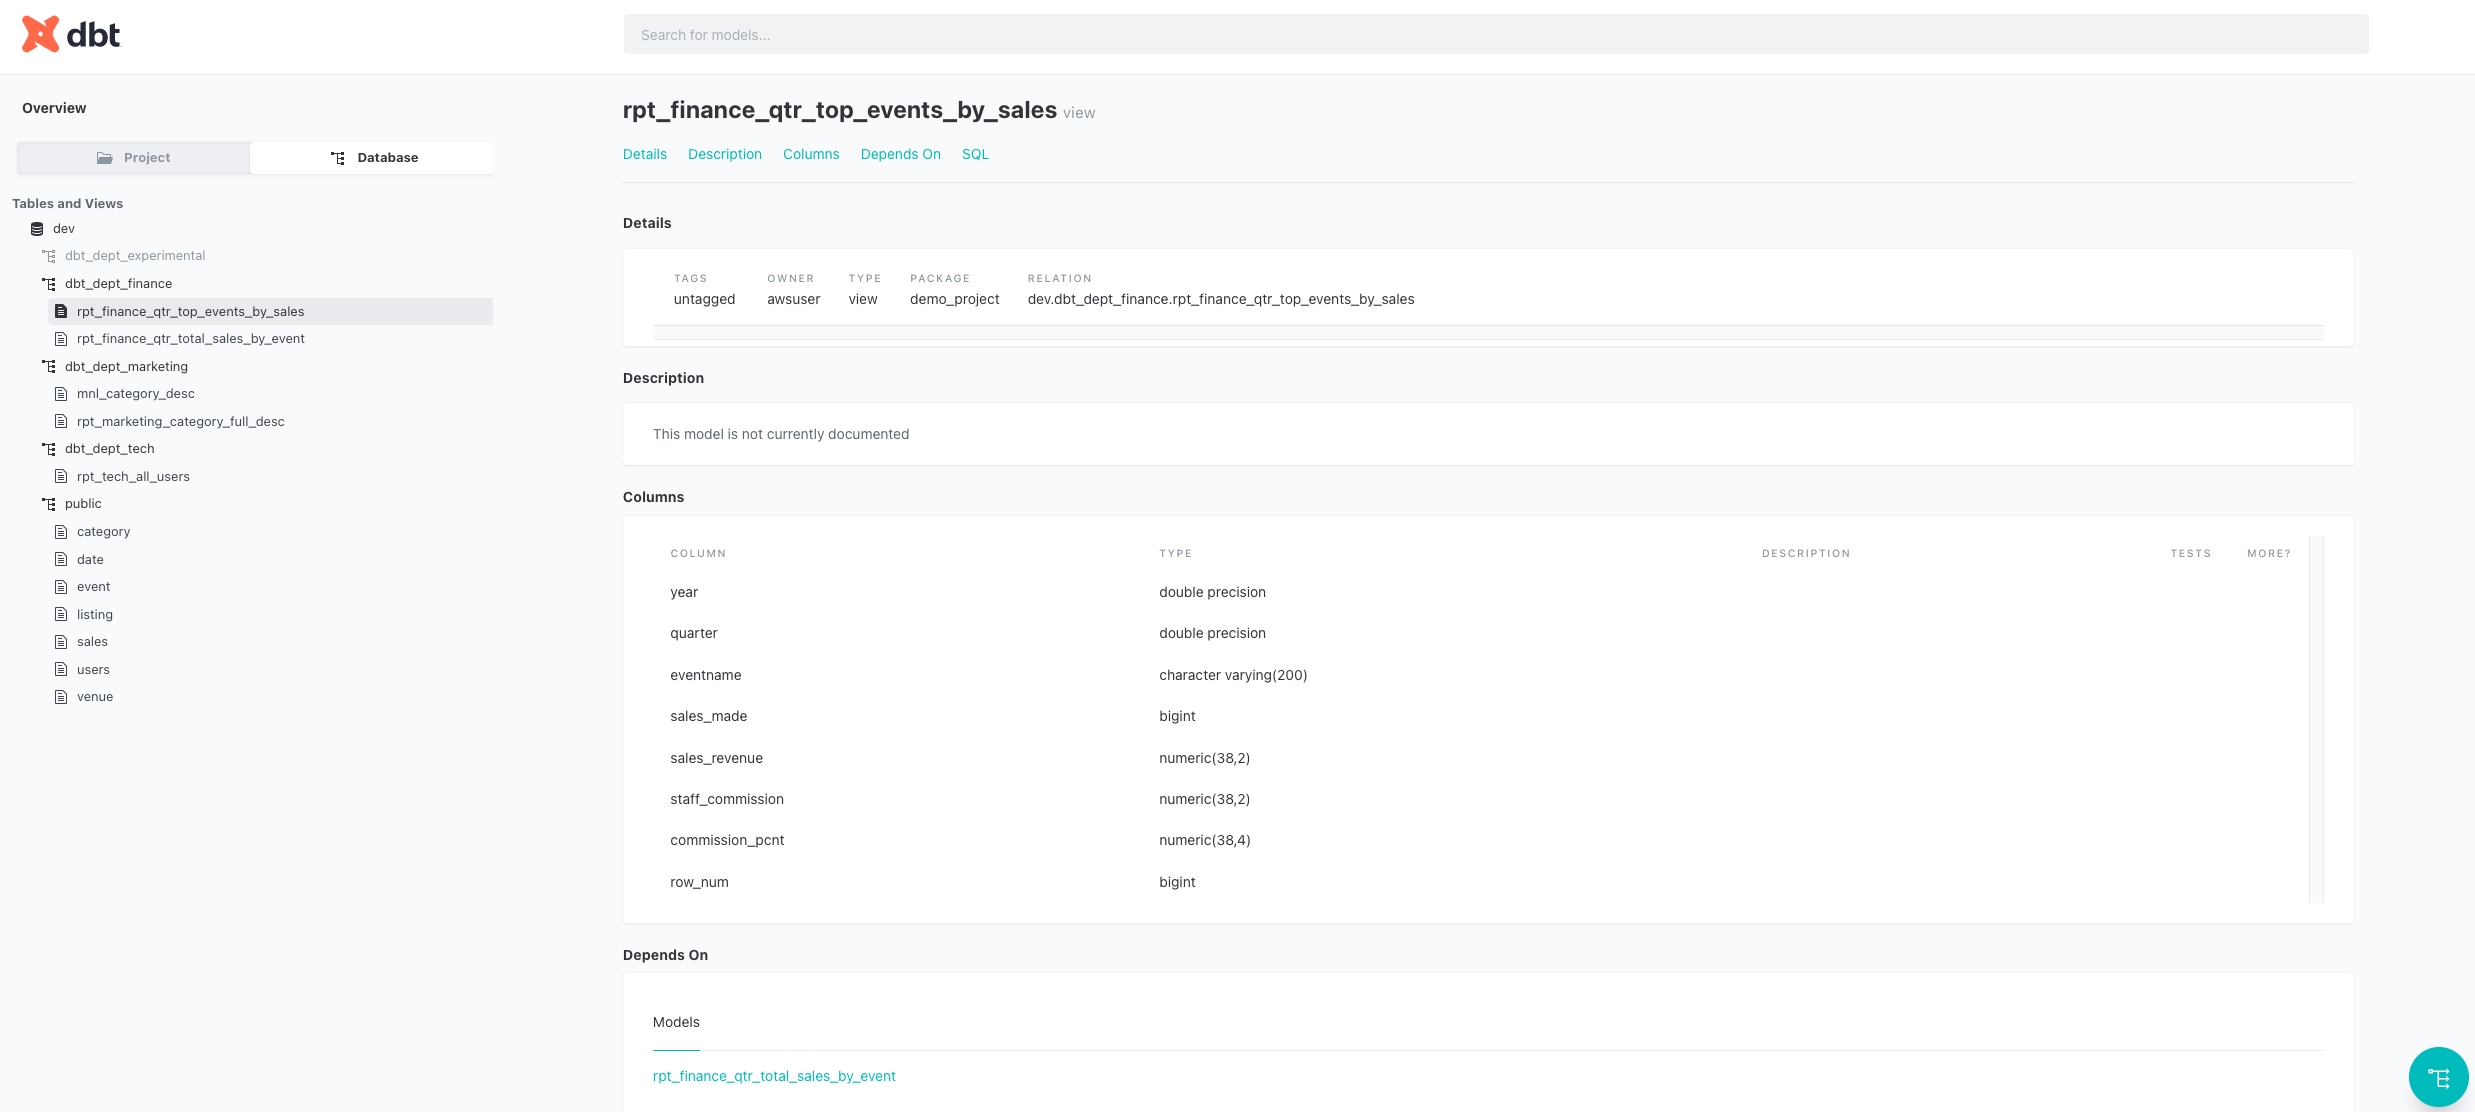Open the rpt_finance_qtr_total_sales_by_event dependency link

click(x=774, y=1076)
